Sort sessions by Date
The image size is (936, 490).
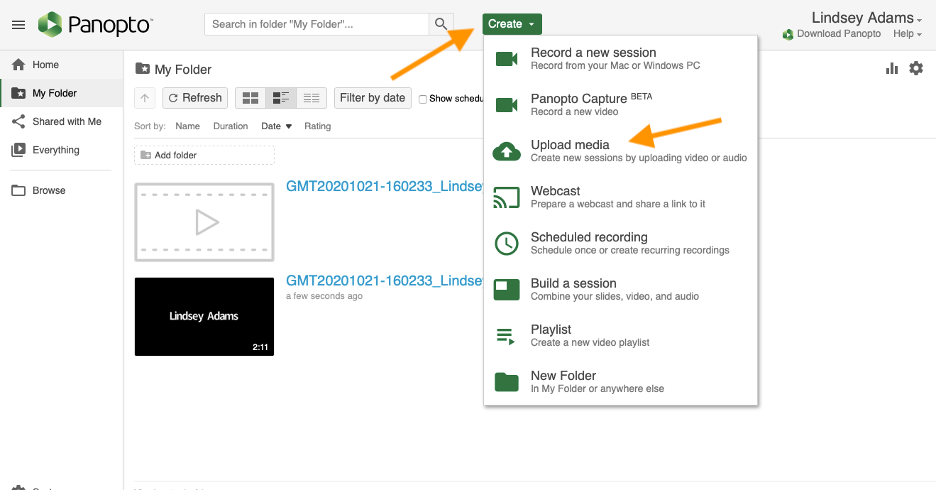pyautogui.click(x=276, y=126)
